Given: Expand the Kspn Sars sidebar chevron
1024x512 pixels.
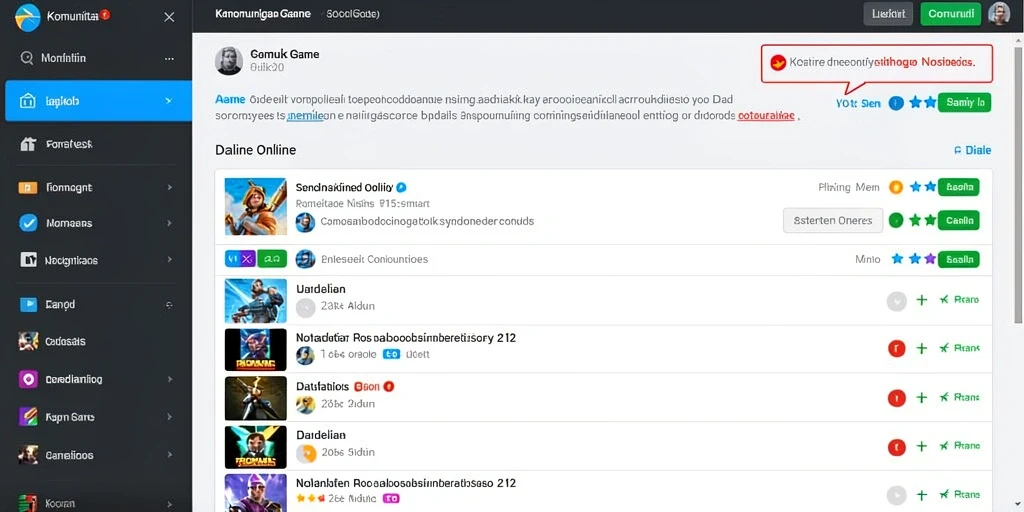Looking at the screenshot, I should [170, 417].
